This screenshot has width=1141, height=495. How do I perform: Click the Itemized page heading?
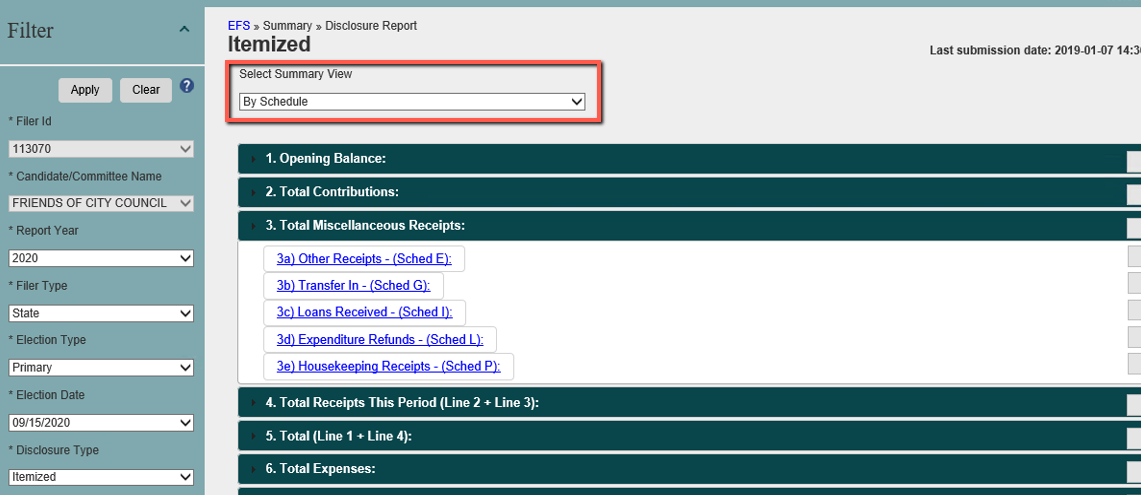(269, 44)
